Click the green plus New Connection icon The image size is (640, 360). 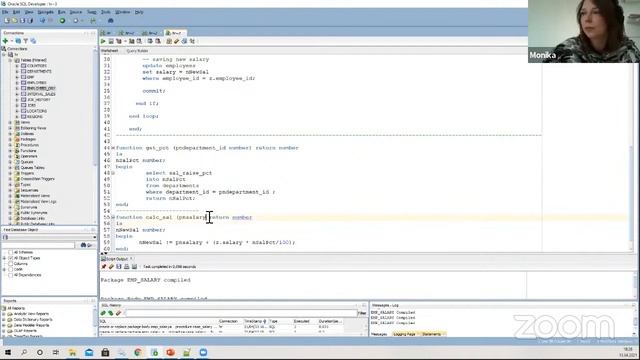[x=5, y=41]
